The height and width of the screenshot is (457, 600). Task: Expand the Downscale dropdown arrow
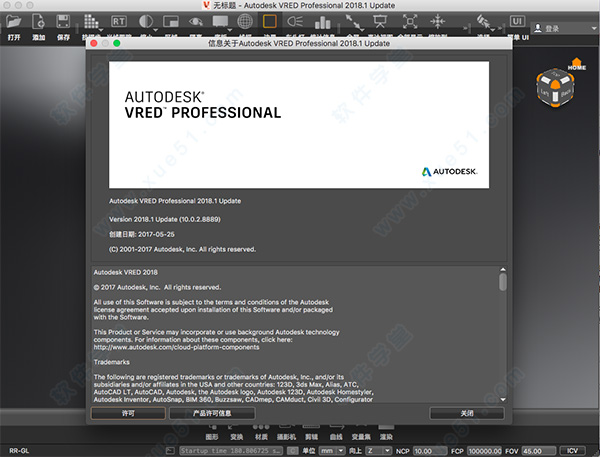coord(155,30)
